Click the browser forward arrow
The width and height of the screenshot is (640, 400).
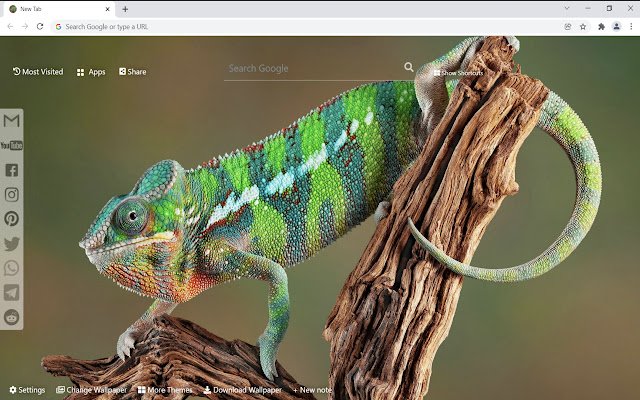coord(25,27)
